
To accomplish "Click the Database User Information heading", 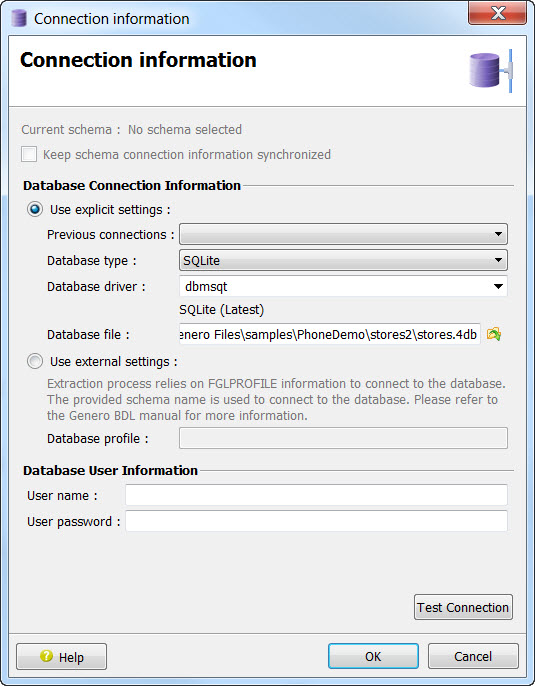I will [110, 470].
